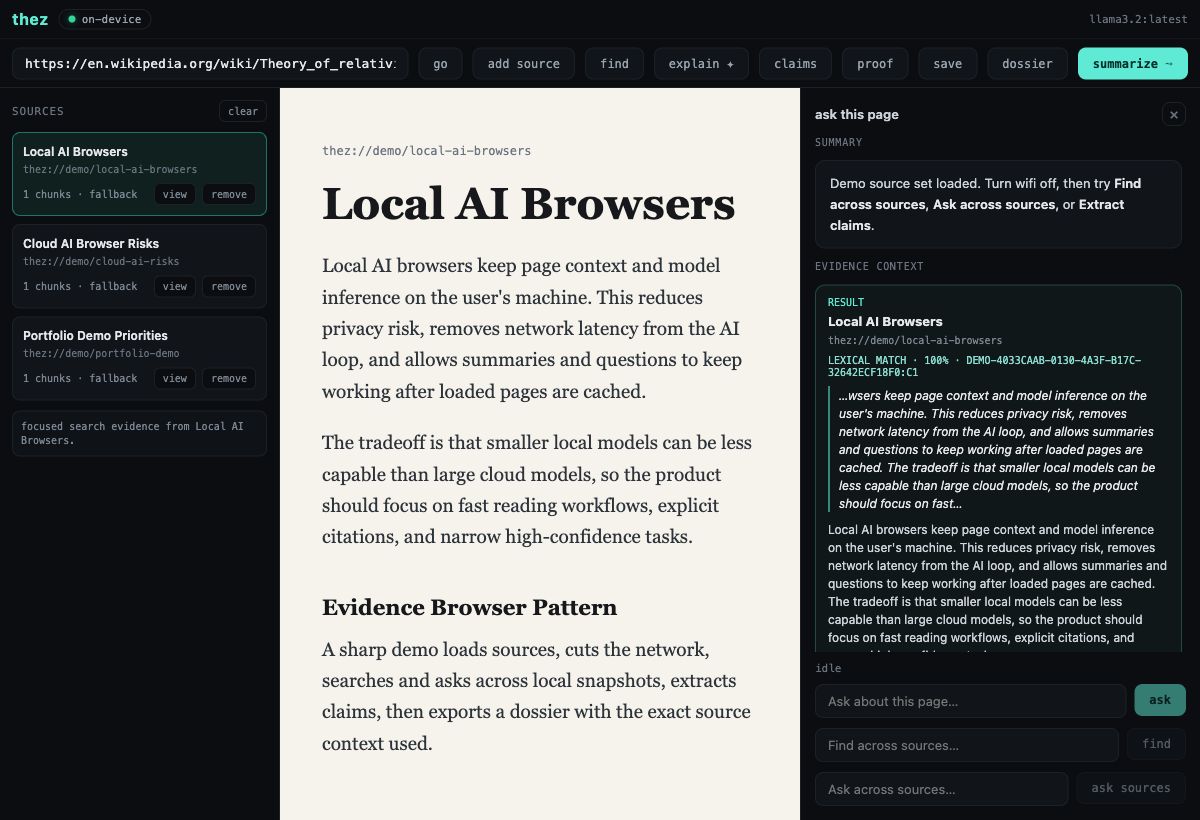The height and width of the screenshot is (820, 1200).
Task: Click the summarize button
Action: tap(1133, 63)
